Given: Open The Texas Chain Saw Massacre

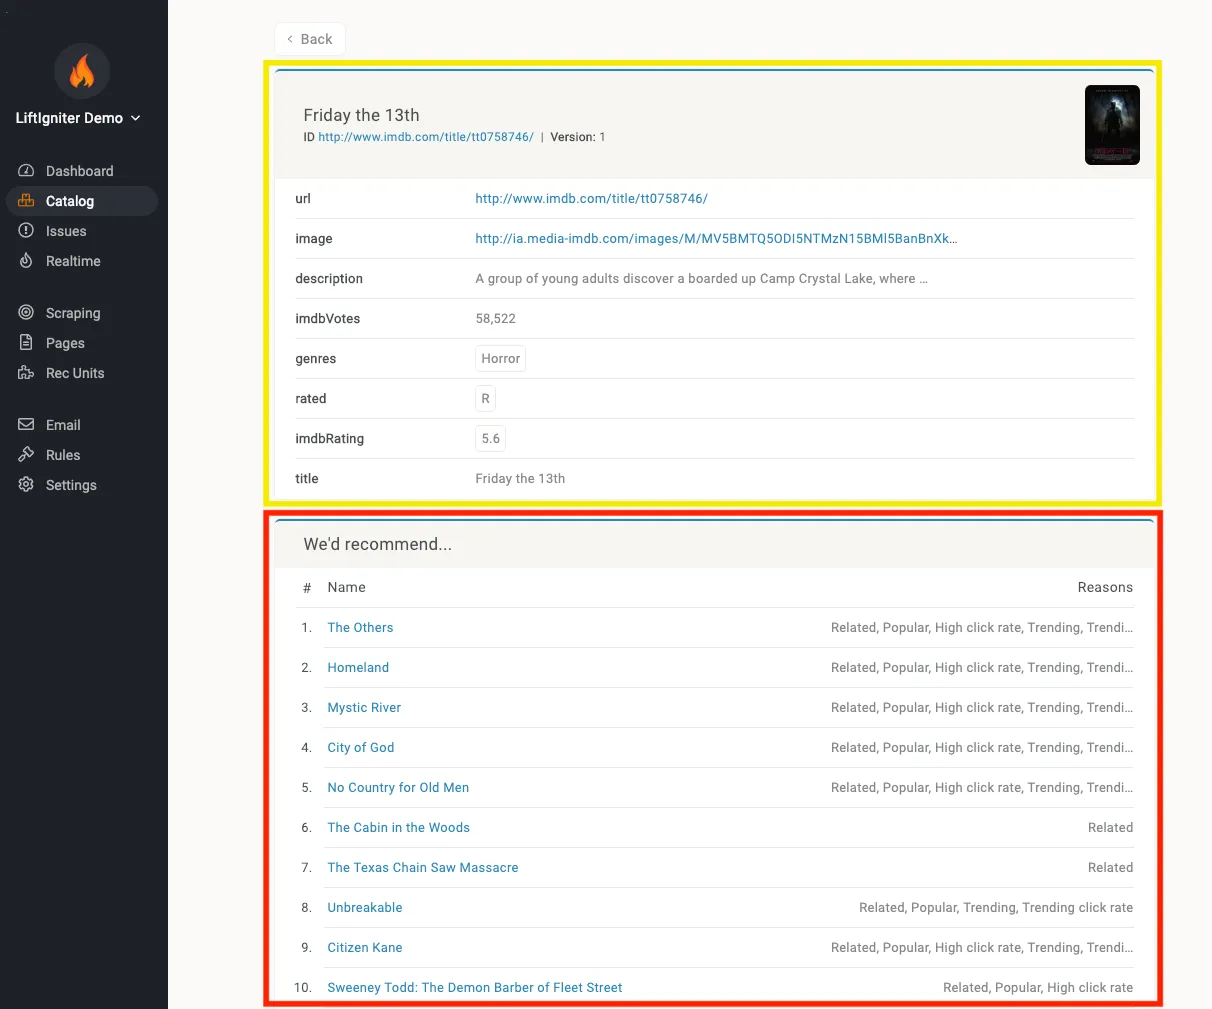Looking at the screenshot, I should pos(423,868).
